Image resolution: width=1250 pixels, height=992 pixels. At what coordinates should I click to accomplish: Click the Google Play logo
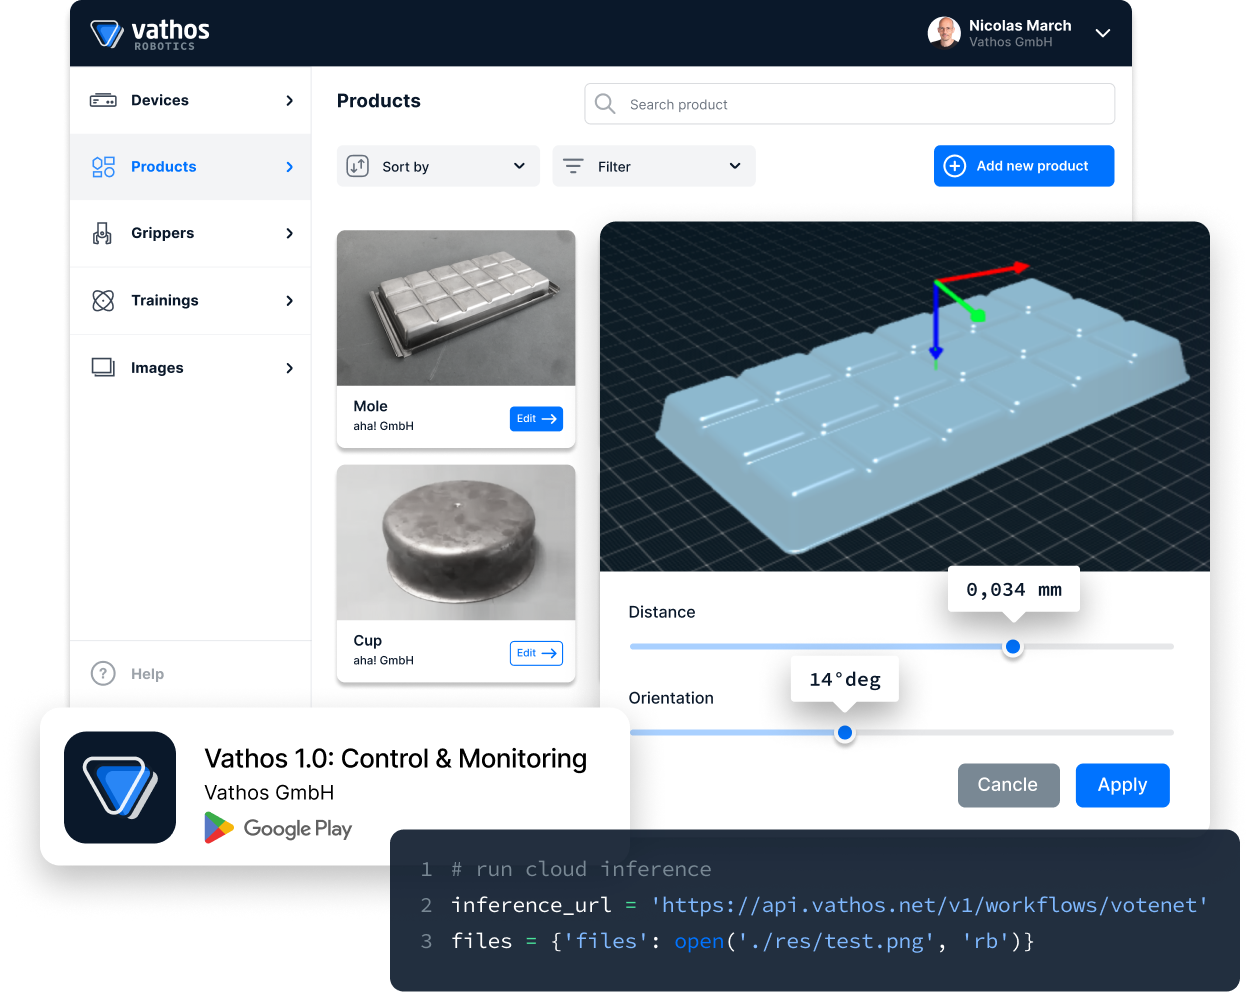(x=278, y=828)
